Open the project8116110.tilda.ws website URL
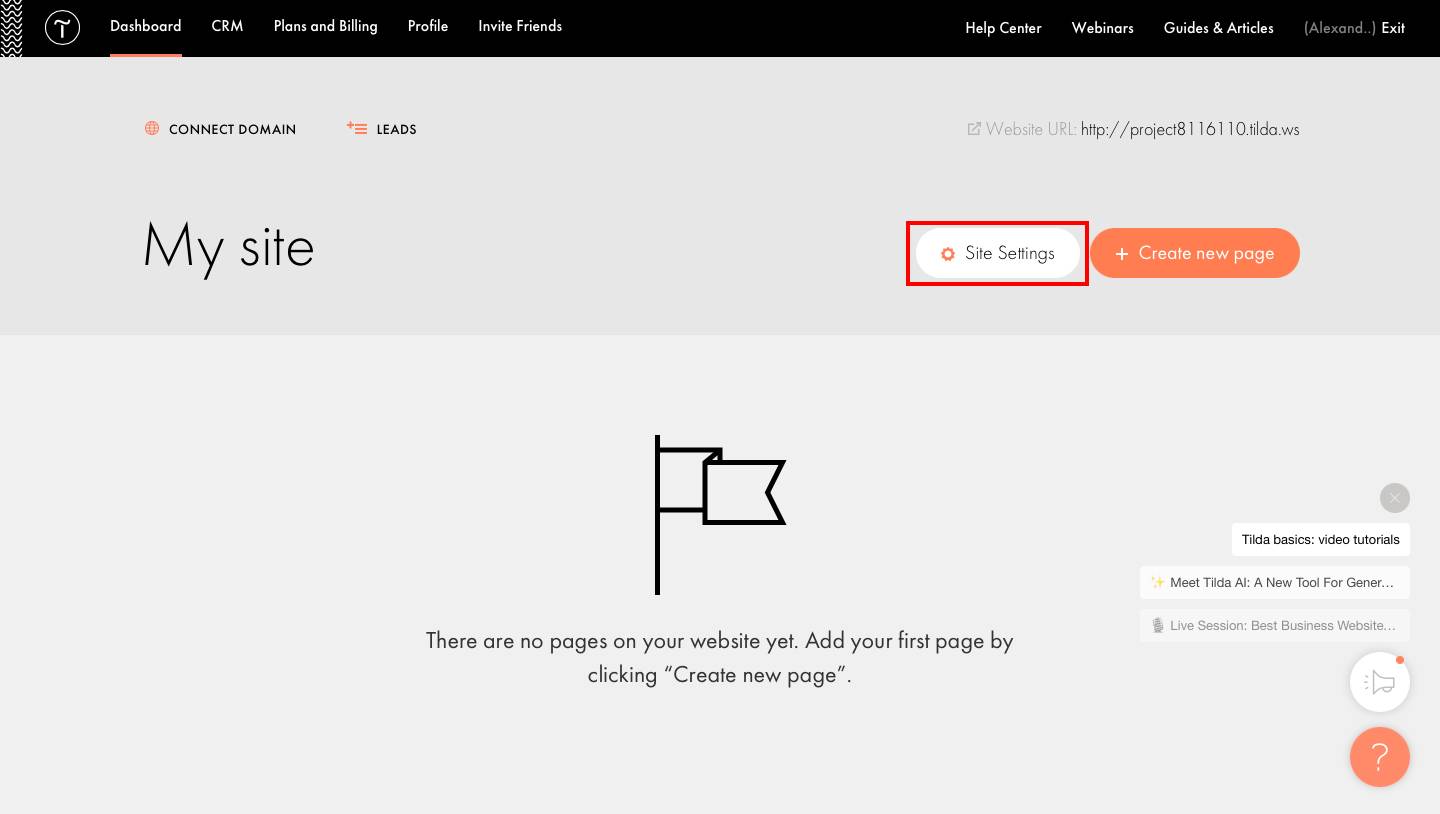Viewport: 1440px width, 814px height. pyautogui.click(x=1190, y=129)
